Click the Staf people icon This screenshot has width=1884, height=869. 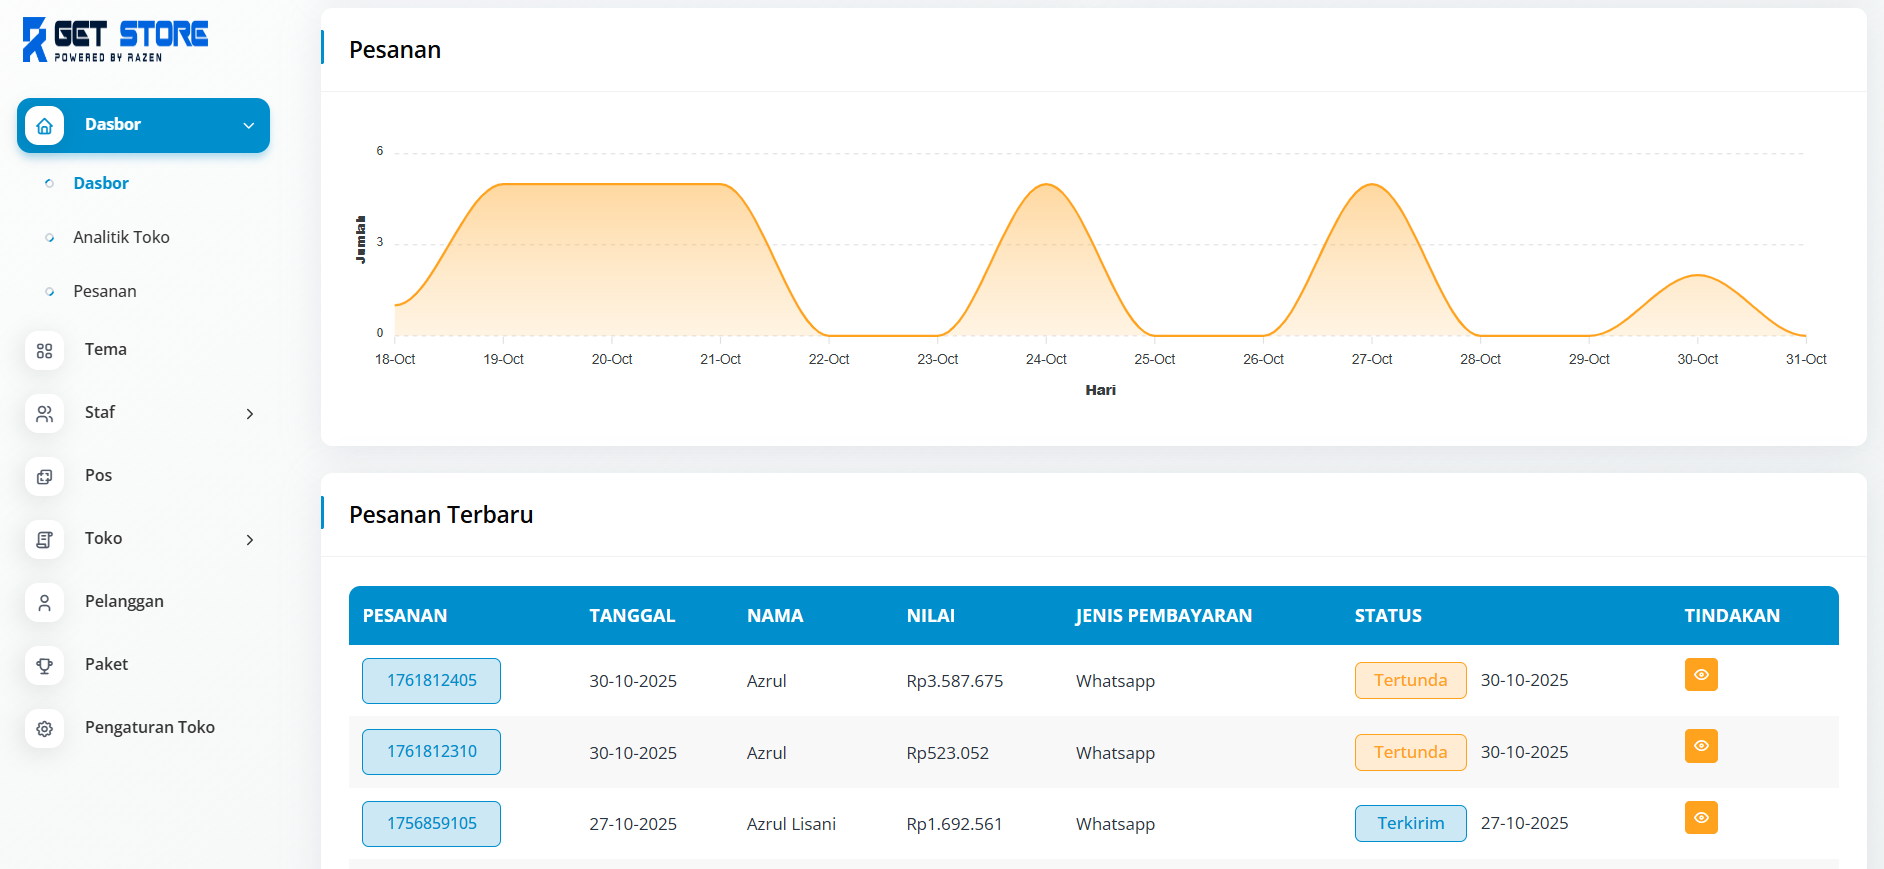click(x=44, y=414)
